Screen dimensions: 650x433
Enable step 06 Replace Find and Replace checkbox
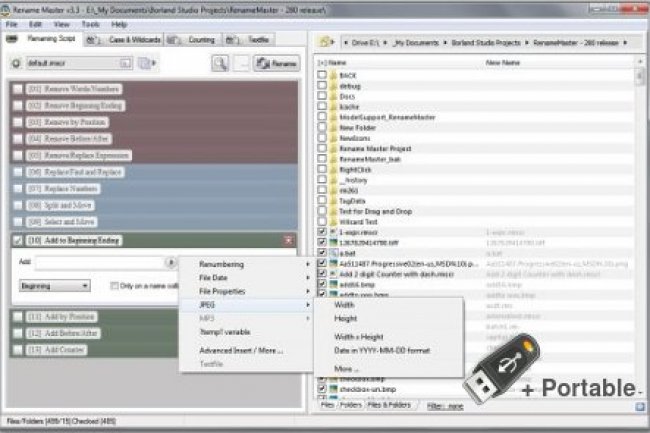pyautogui.click(x=18, y=172)
